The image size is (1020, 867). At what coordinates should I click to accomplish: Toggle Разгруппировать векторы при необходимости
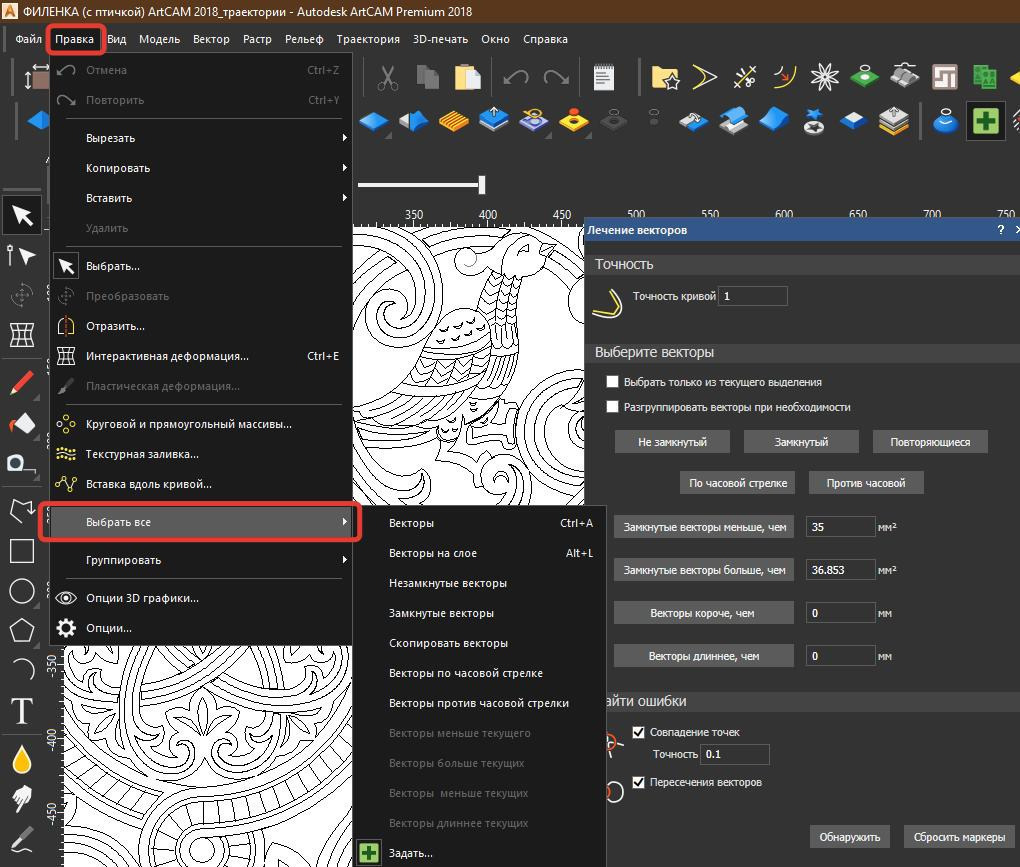point(612,407)
